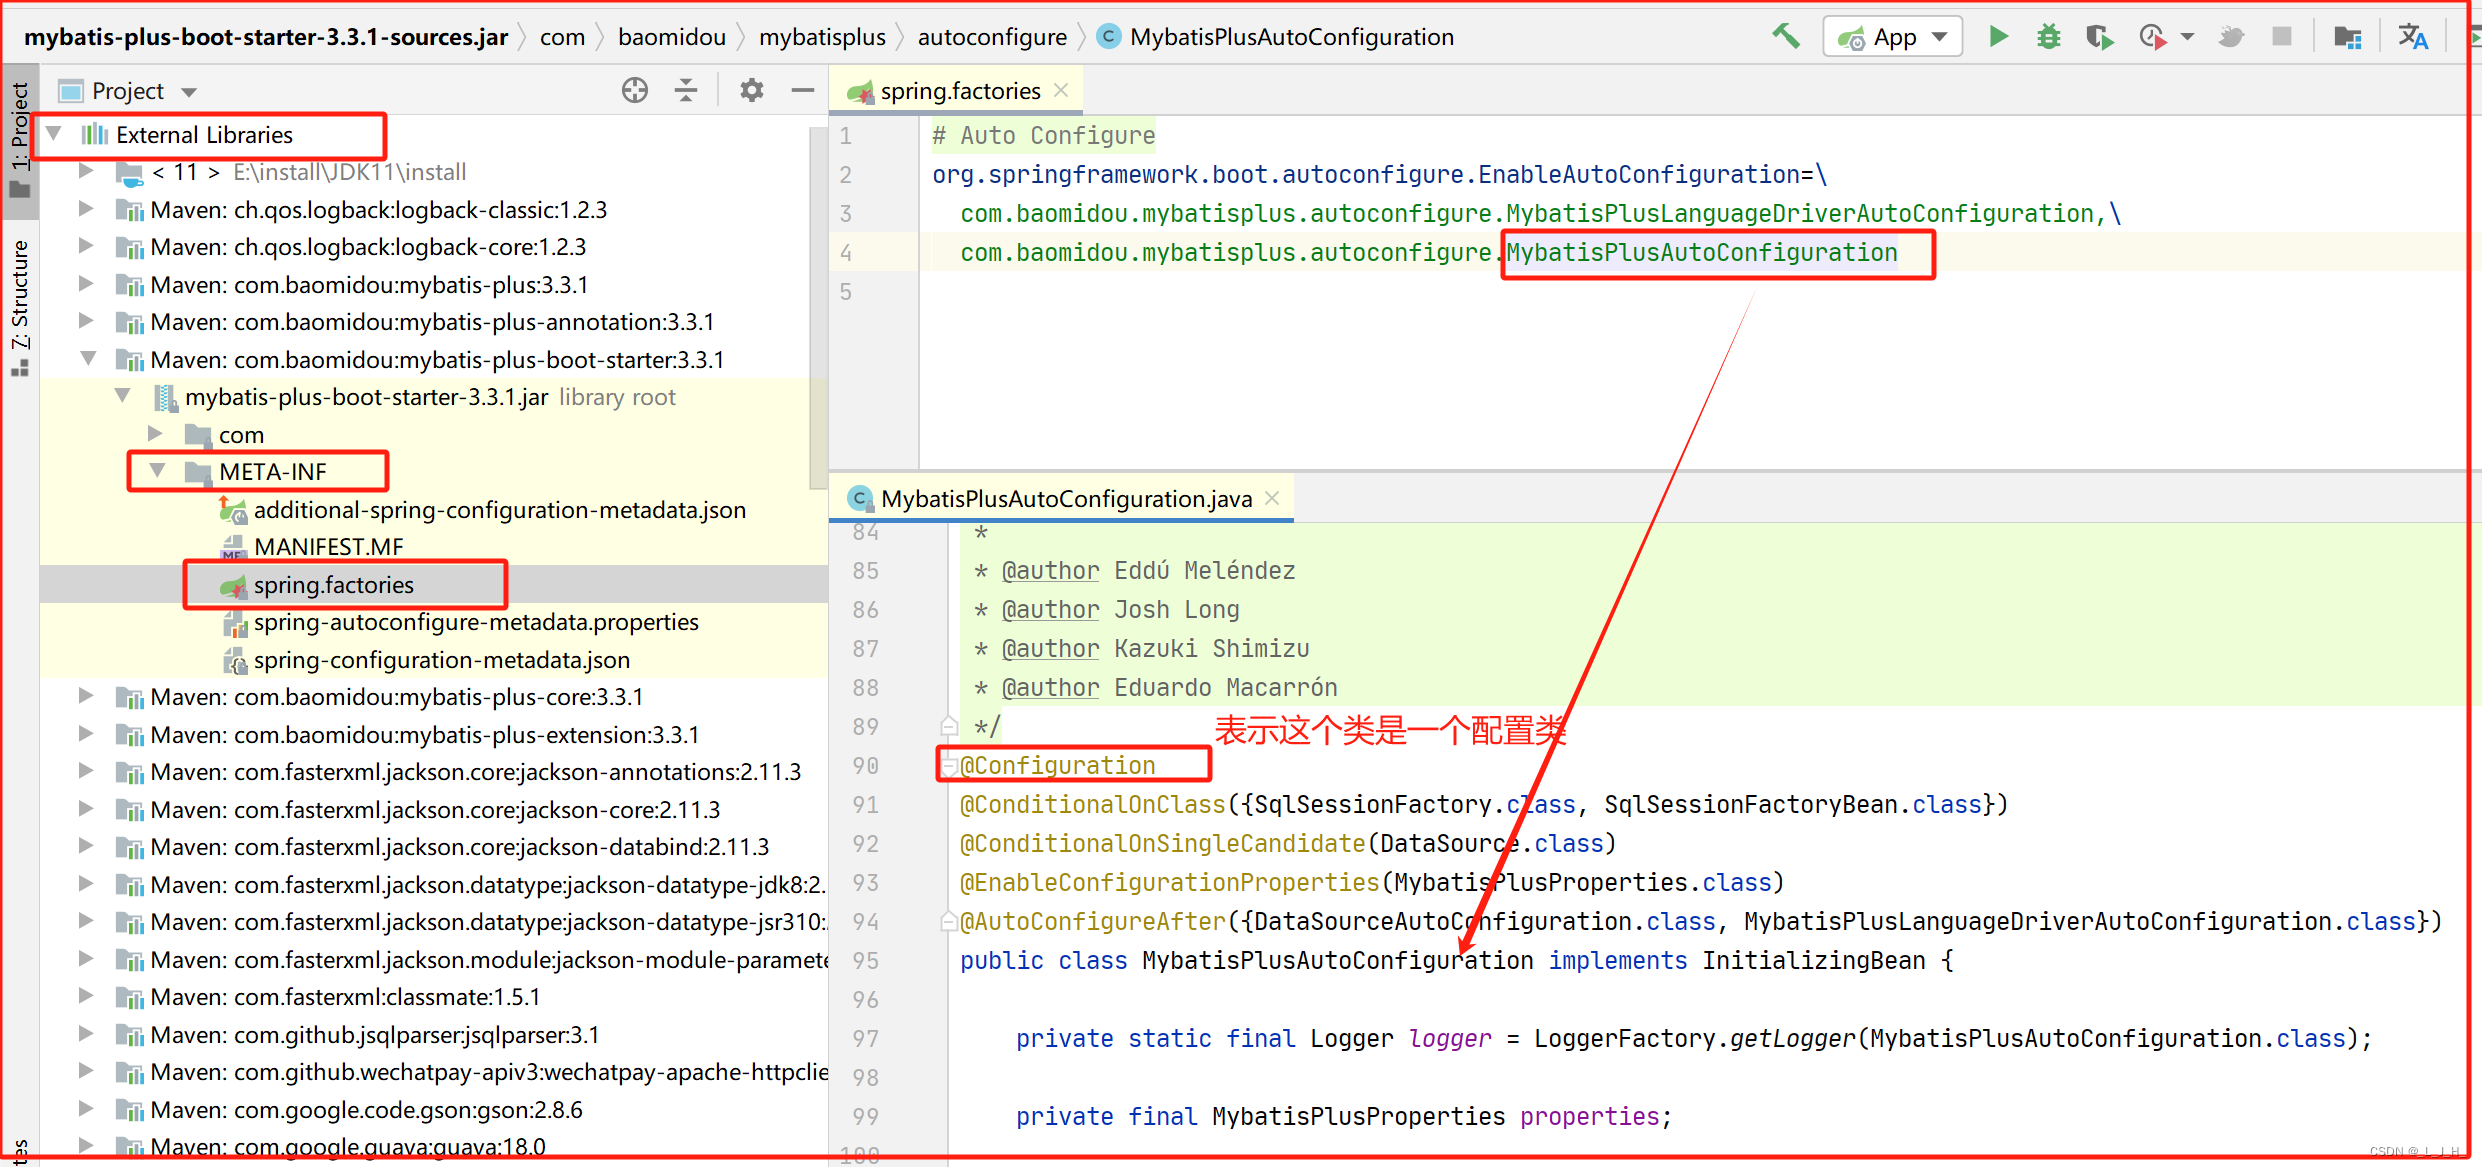Close the MybatisPlusAutoConfiguration.java tab
Image resolution: width=2482 pixels, height=1167 pixels.
(x=1272, y=498)
